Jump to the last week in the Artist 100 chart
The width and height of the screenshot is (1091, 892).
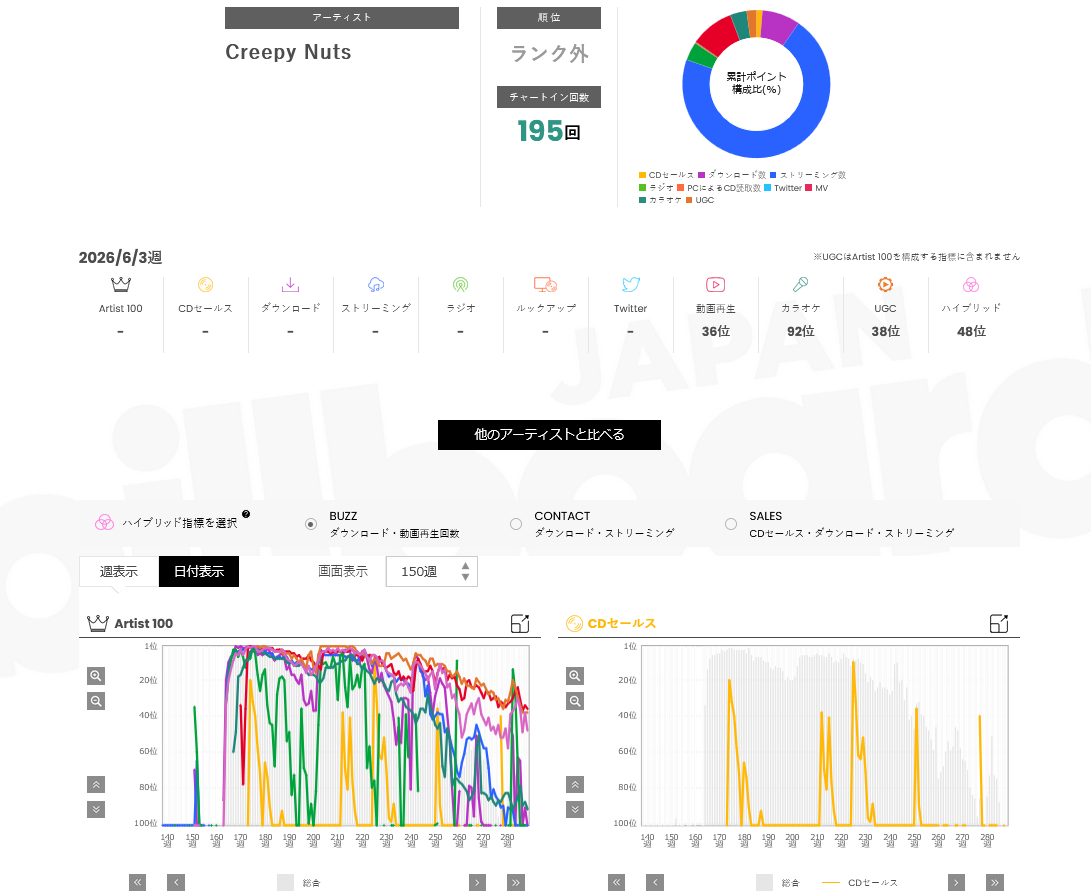(x=516, y=882)
